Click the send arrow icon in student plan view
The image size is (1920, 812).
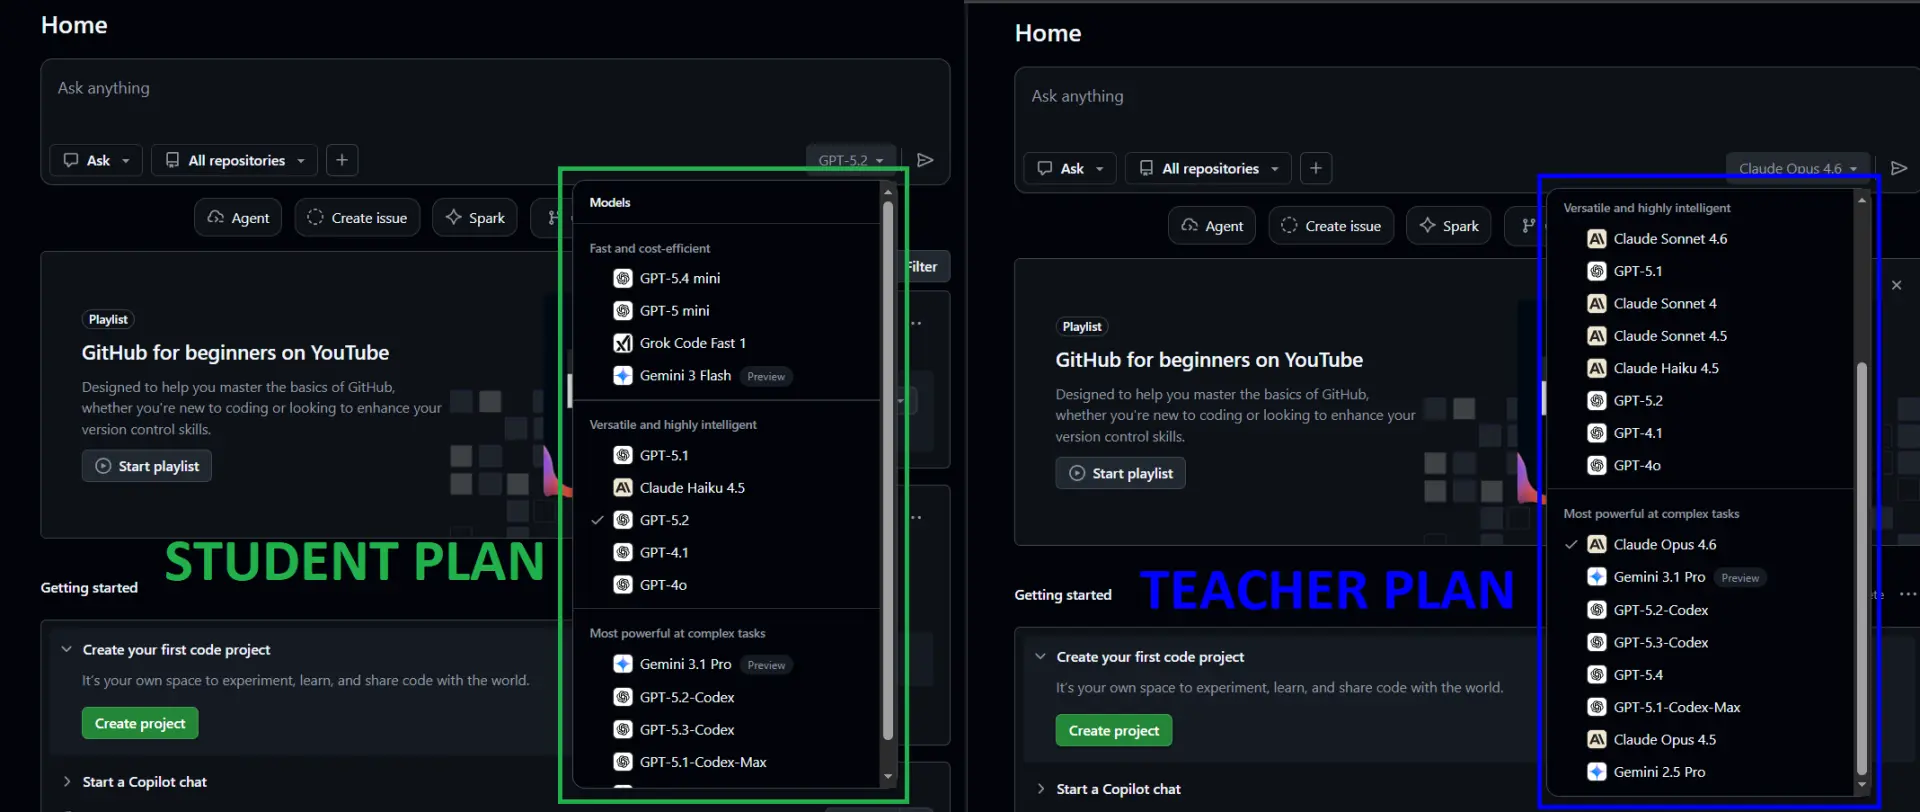click(x=925, y=160)
